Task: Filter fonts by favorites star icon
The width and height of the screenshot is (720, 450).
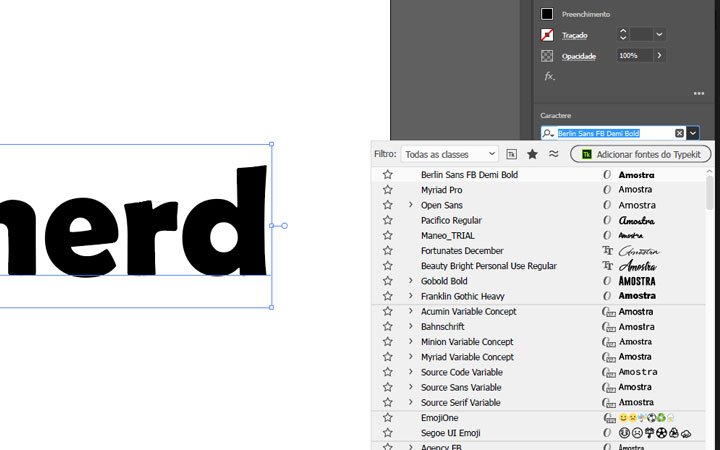Action: coord(533,154)
